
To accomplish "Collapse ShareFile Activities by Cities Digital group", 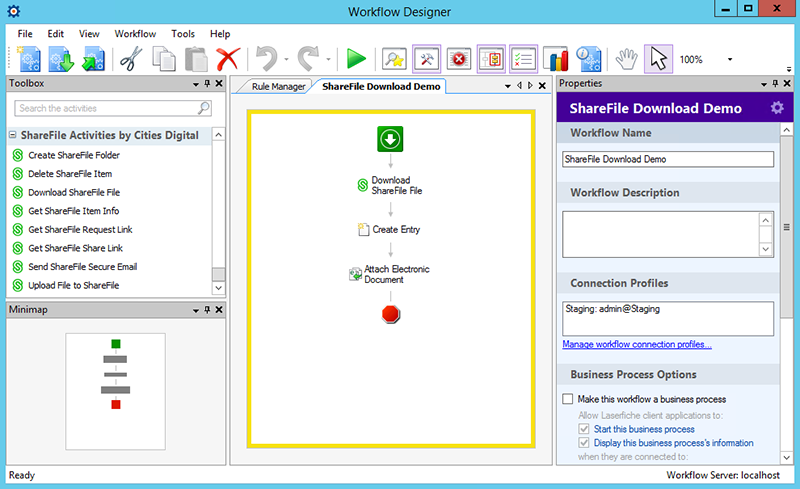I will click(13, 135).
